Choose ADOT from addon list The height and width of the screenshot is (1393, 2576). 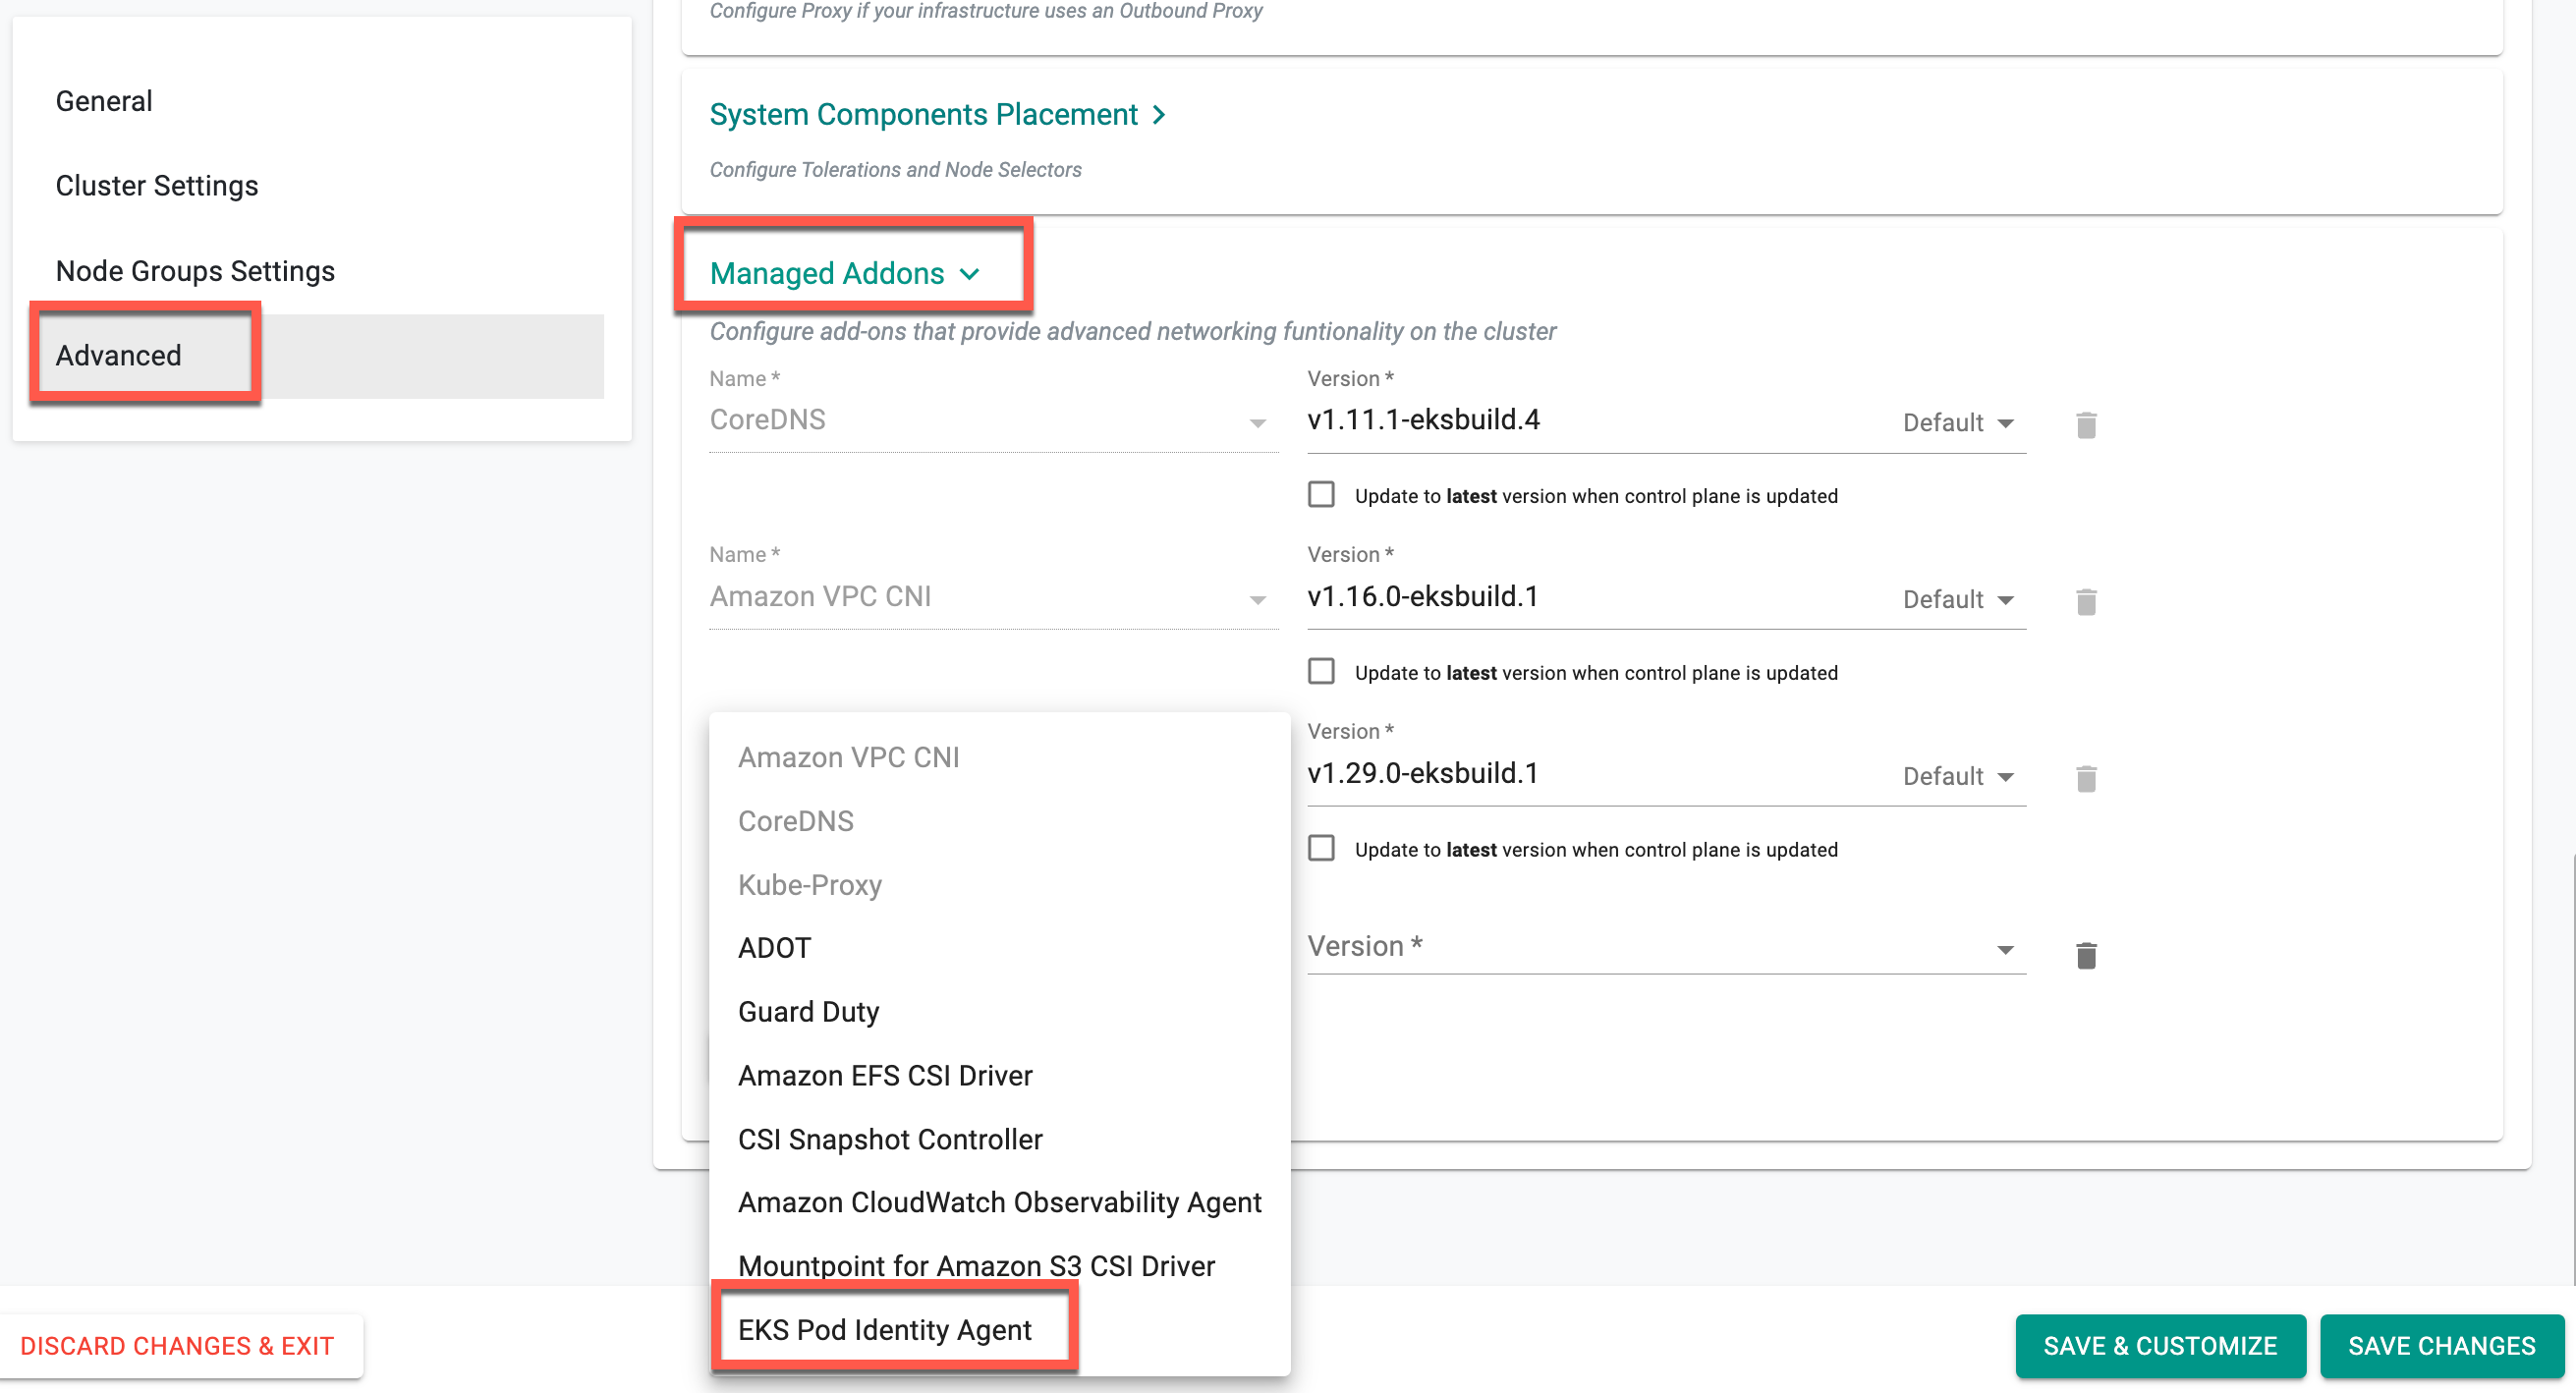tap(999, 948)
